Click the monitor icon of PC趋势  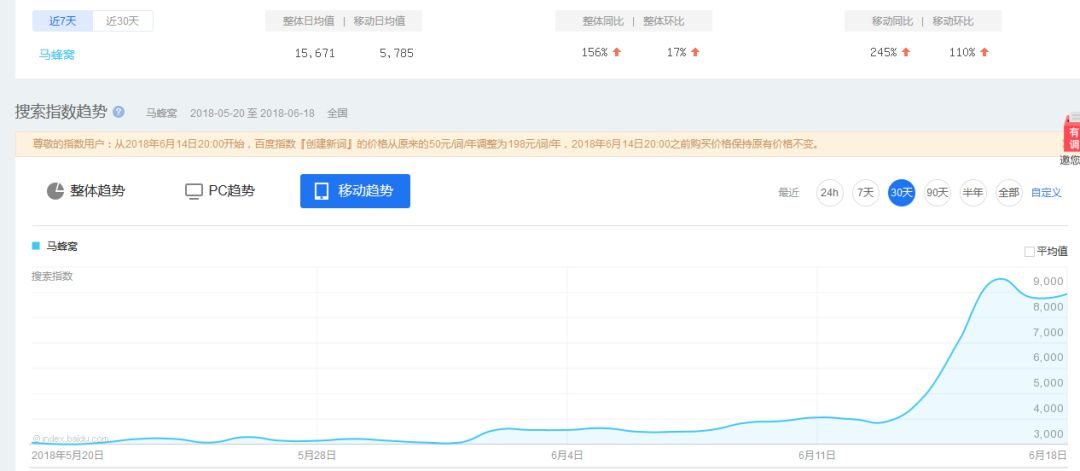[194, 191]
